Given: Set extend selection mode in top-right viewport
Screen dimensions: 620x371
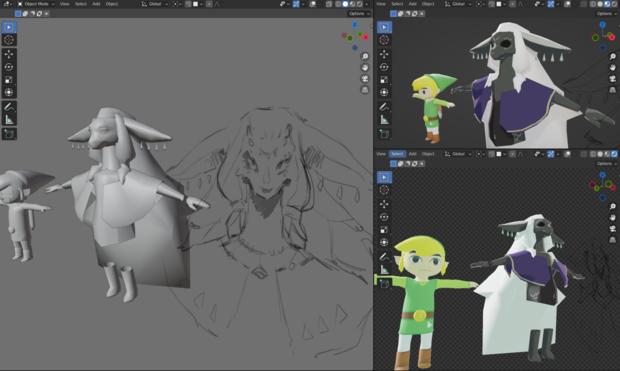Looking at the screenshot, I should pos(400,13).
